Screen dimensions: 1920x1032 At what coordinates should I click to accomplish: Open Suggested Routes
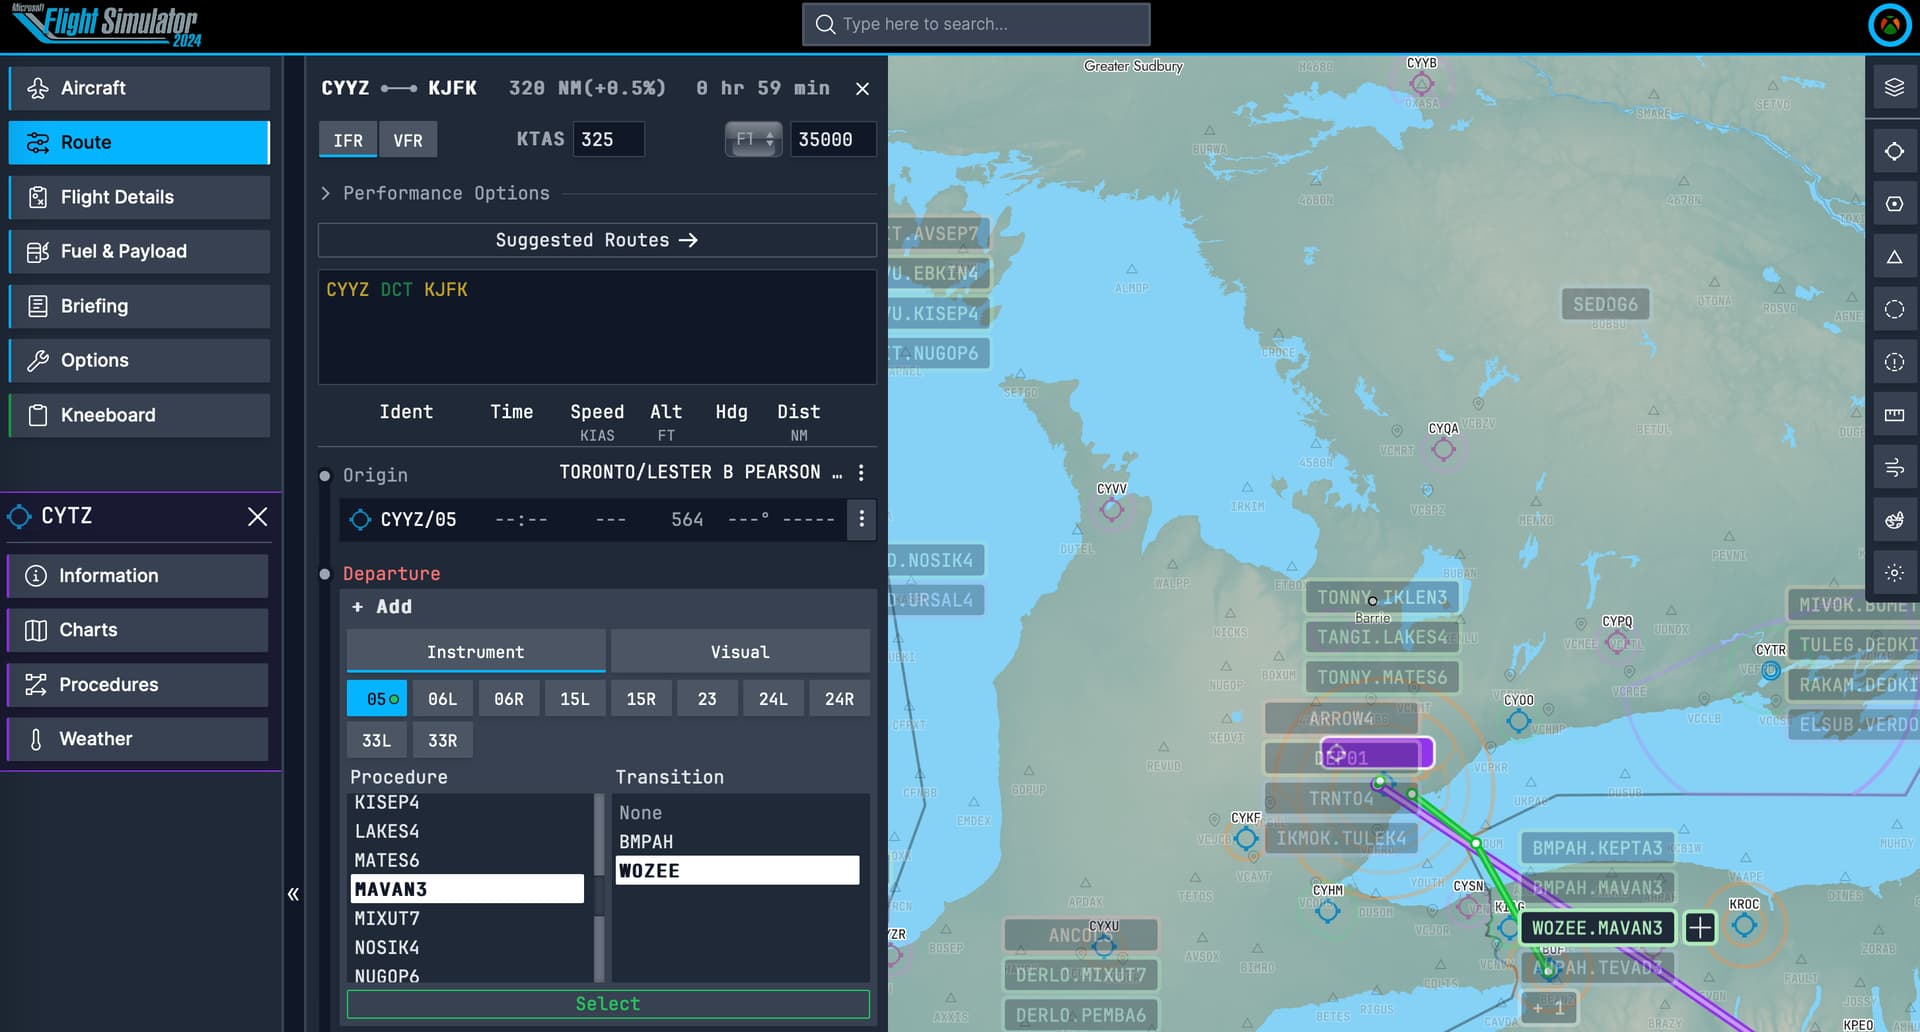(597, 240)
